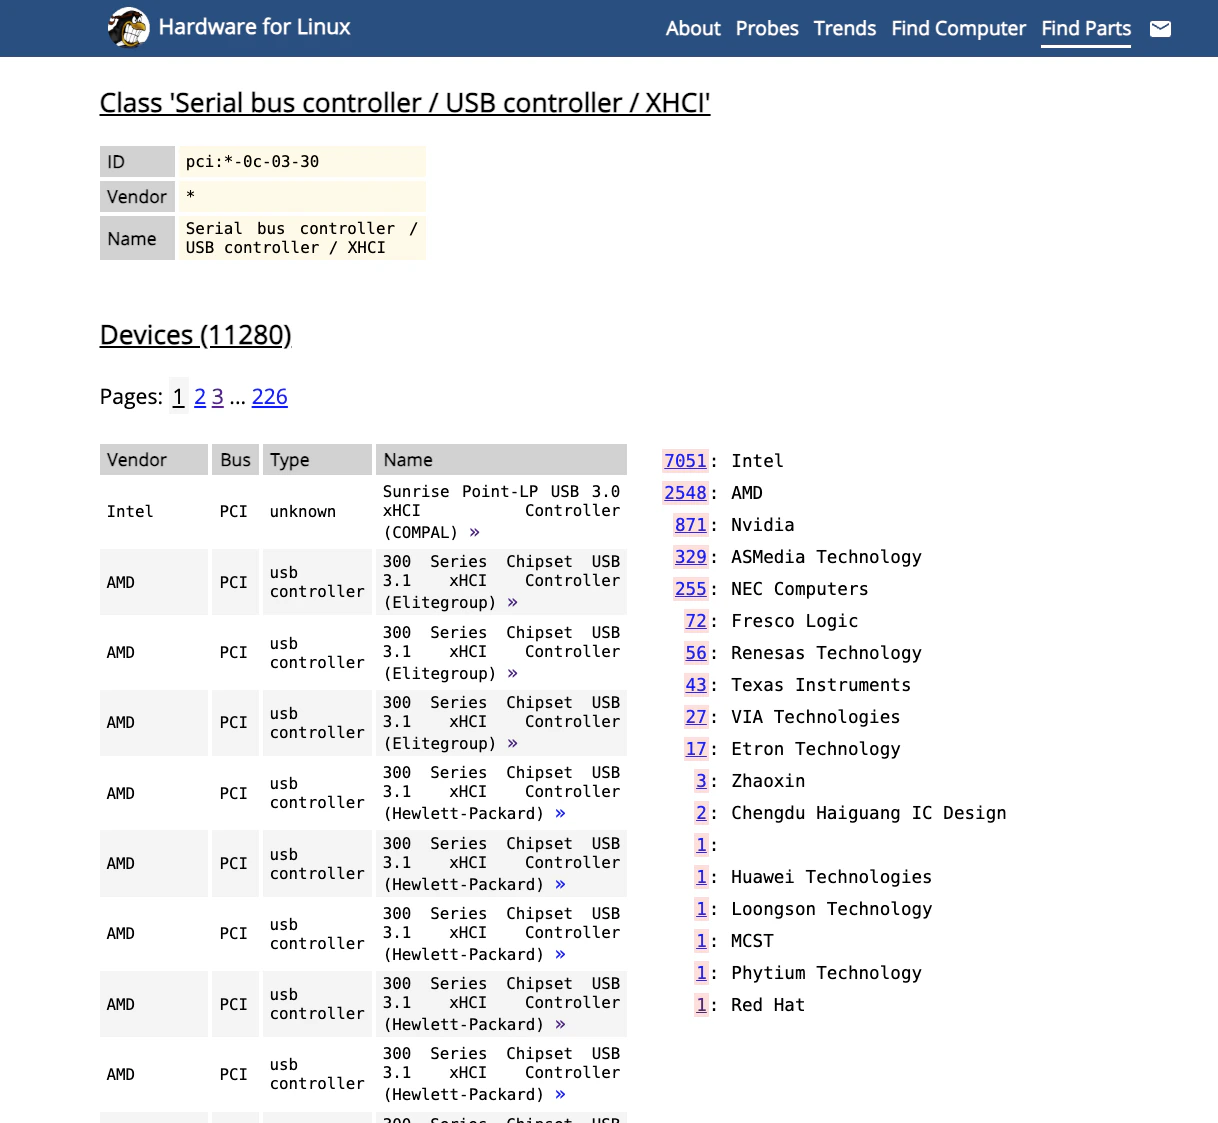Screen dimensions: 1218x1123
Task: Open the 17 Etron Technology count
Action: point(696,749)
